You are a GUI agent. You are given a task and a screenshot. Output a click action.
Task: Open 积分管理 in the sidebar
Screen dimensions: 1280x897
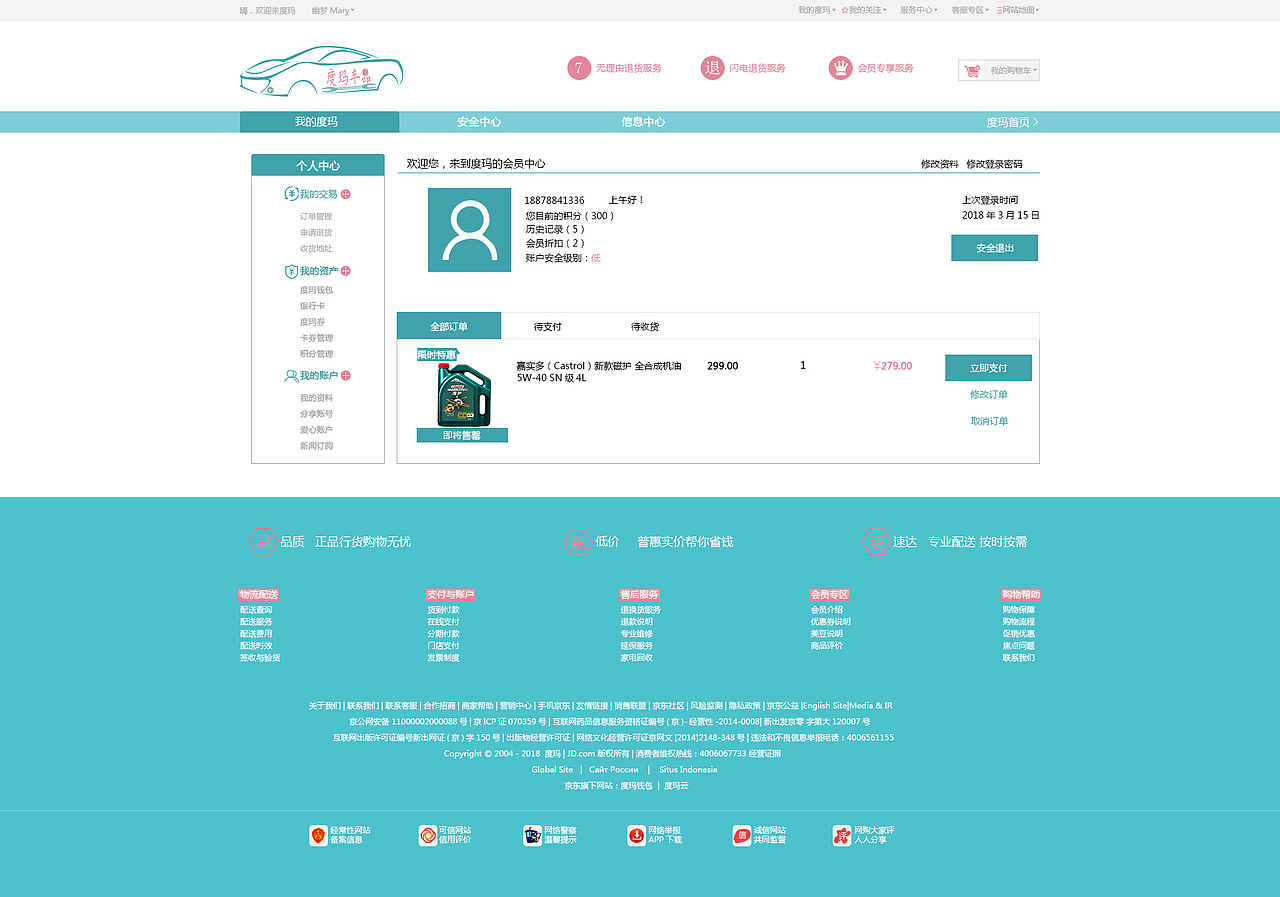[316, 354]
